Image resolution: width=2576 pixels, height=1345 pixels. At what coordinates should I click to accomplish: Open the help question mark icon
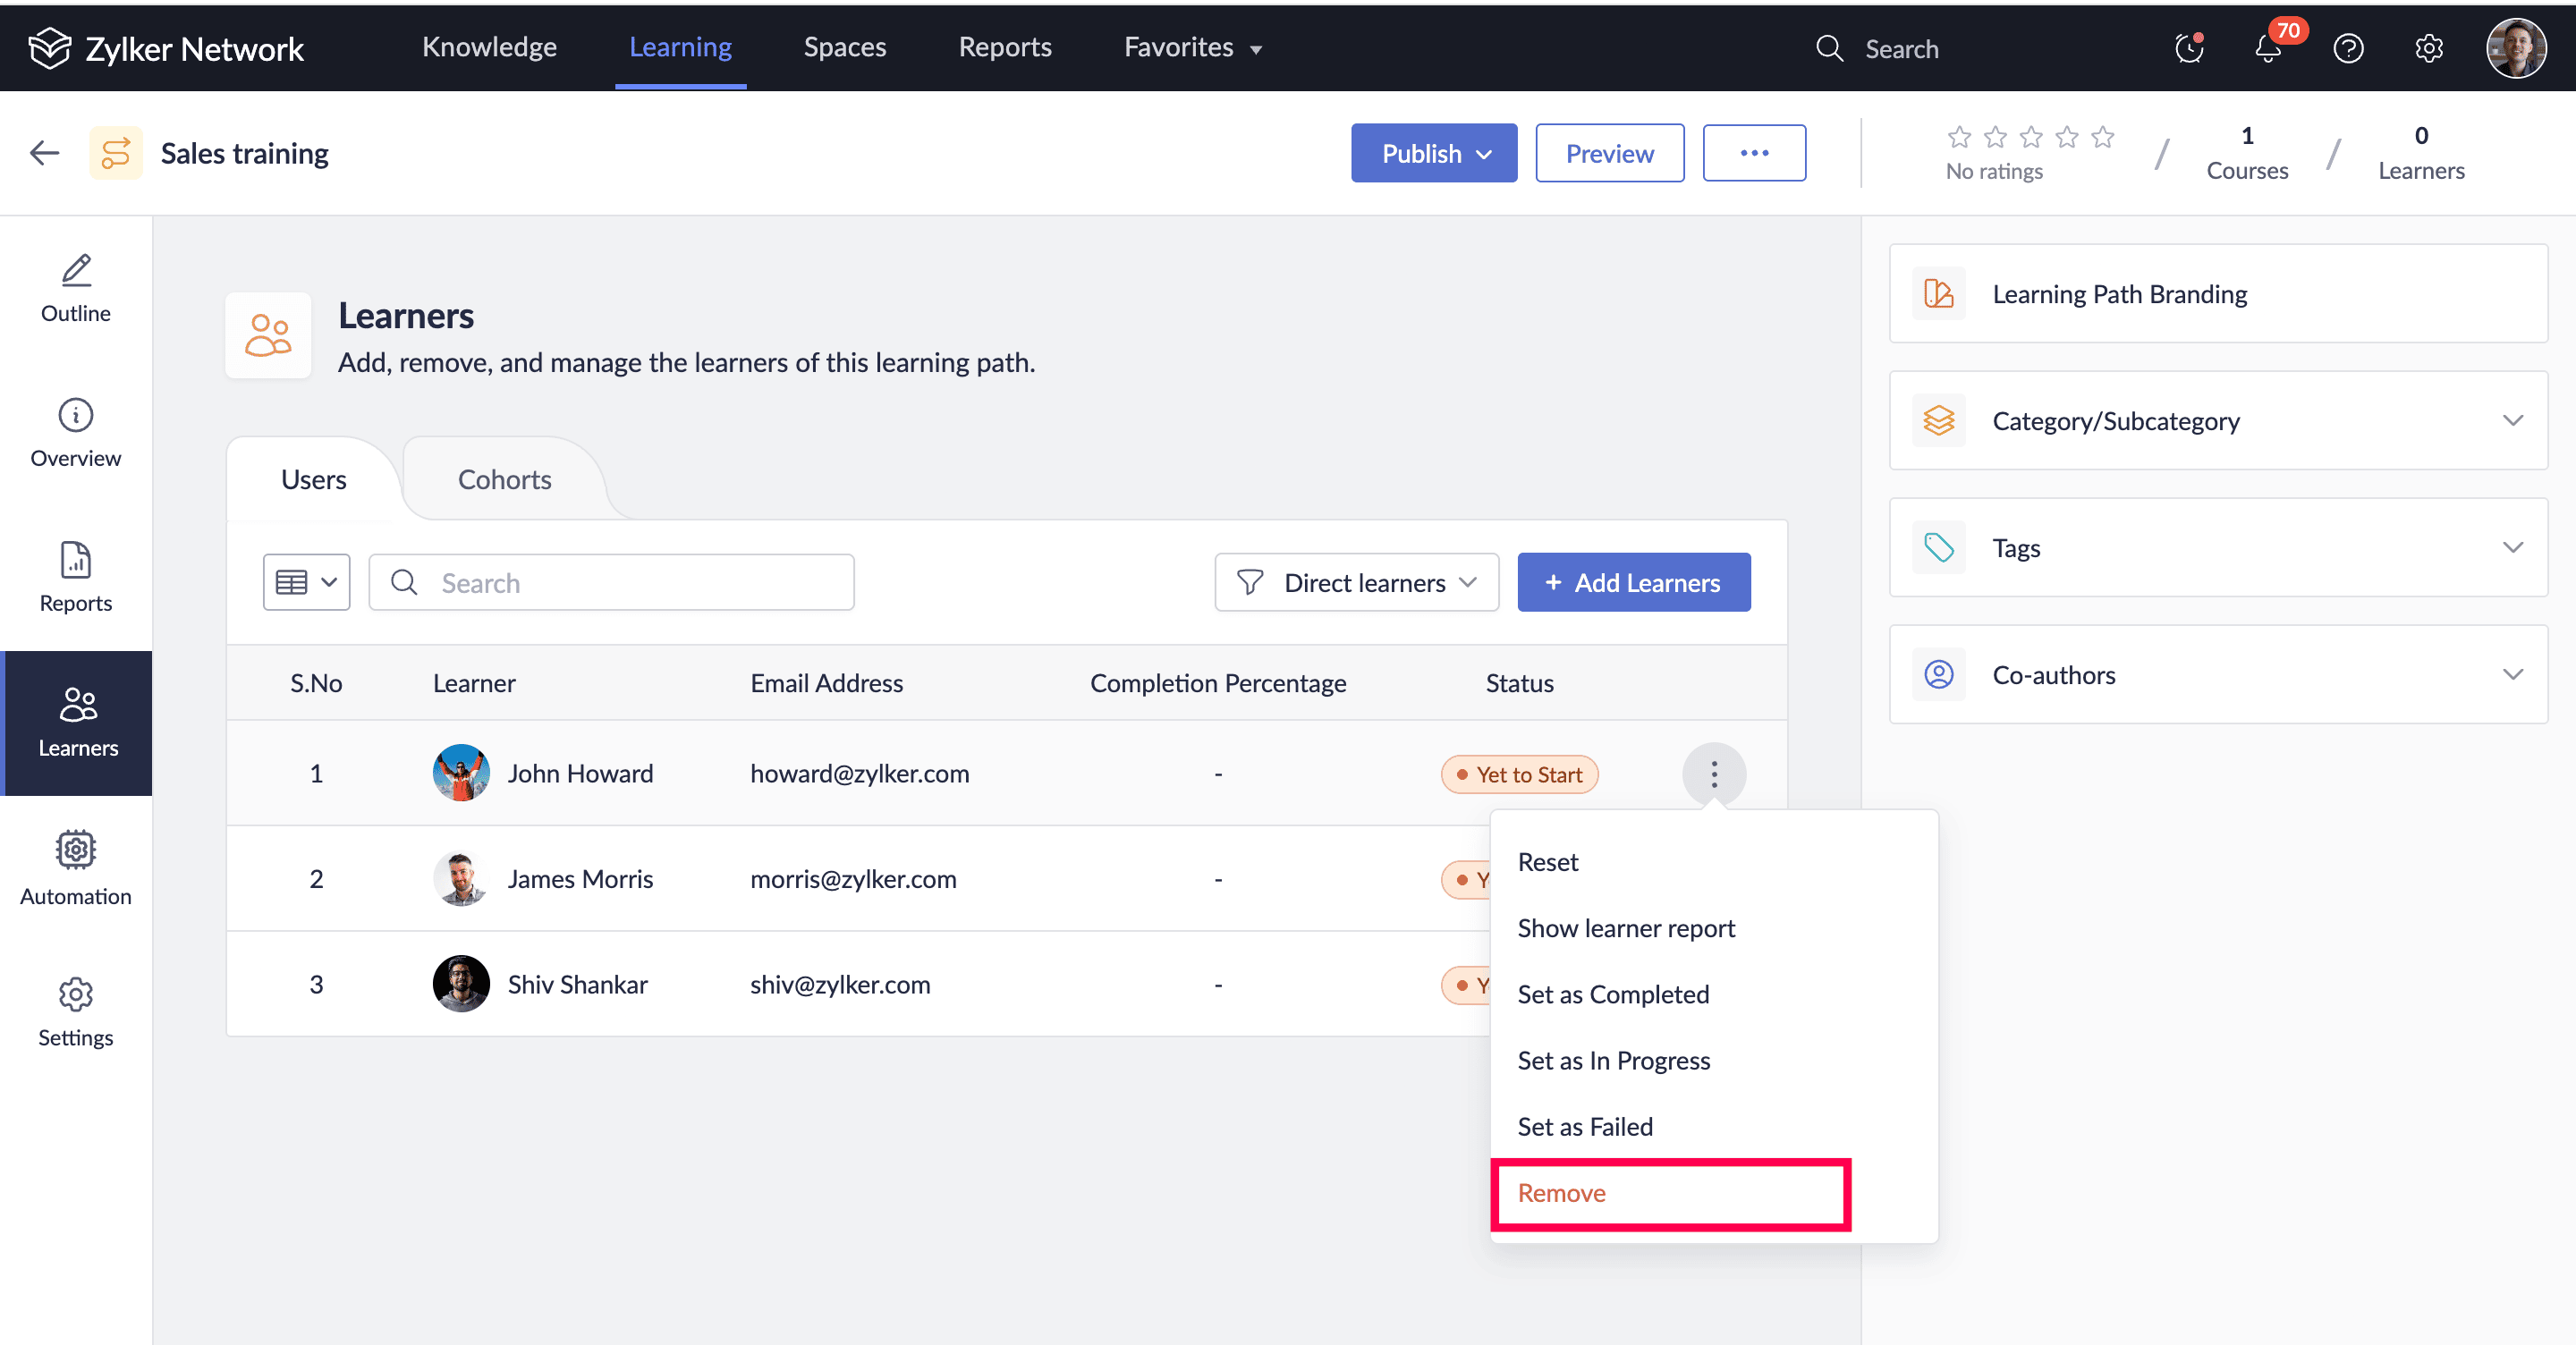[2347, 49]
